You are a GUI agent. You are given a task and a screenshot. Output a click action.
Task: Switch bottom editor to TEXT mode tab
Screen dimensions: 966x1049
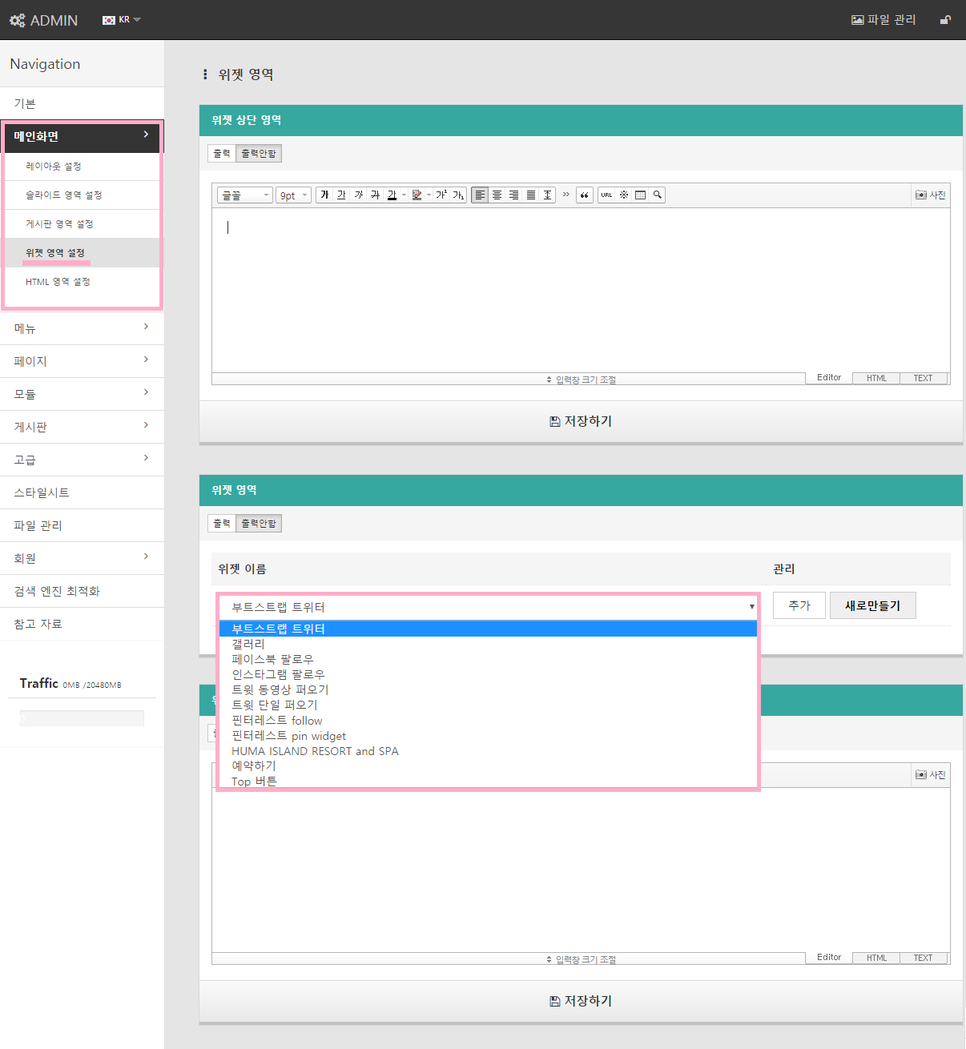point(923,957)
